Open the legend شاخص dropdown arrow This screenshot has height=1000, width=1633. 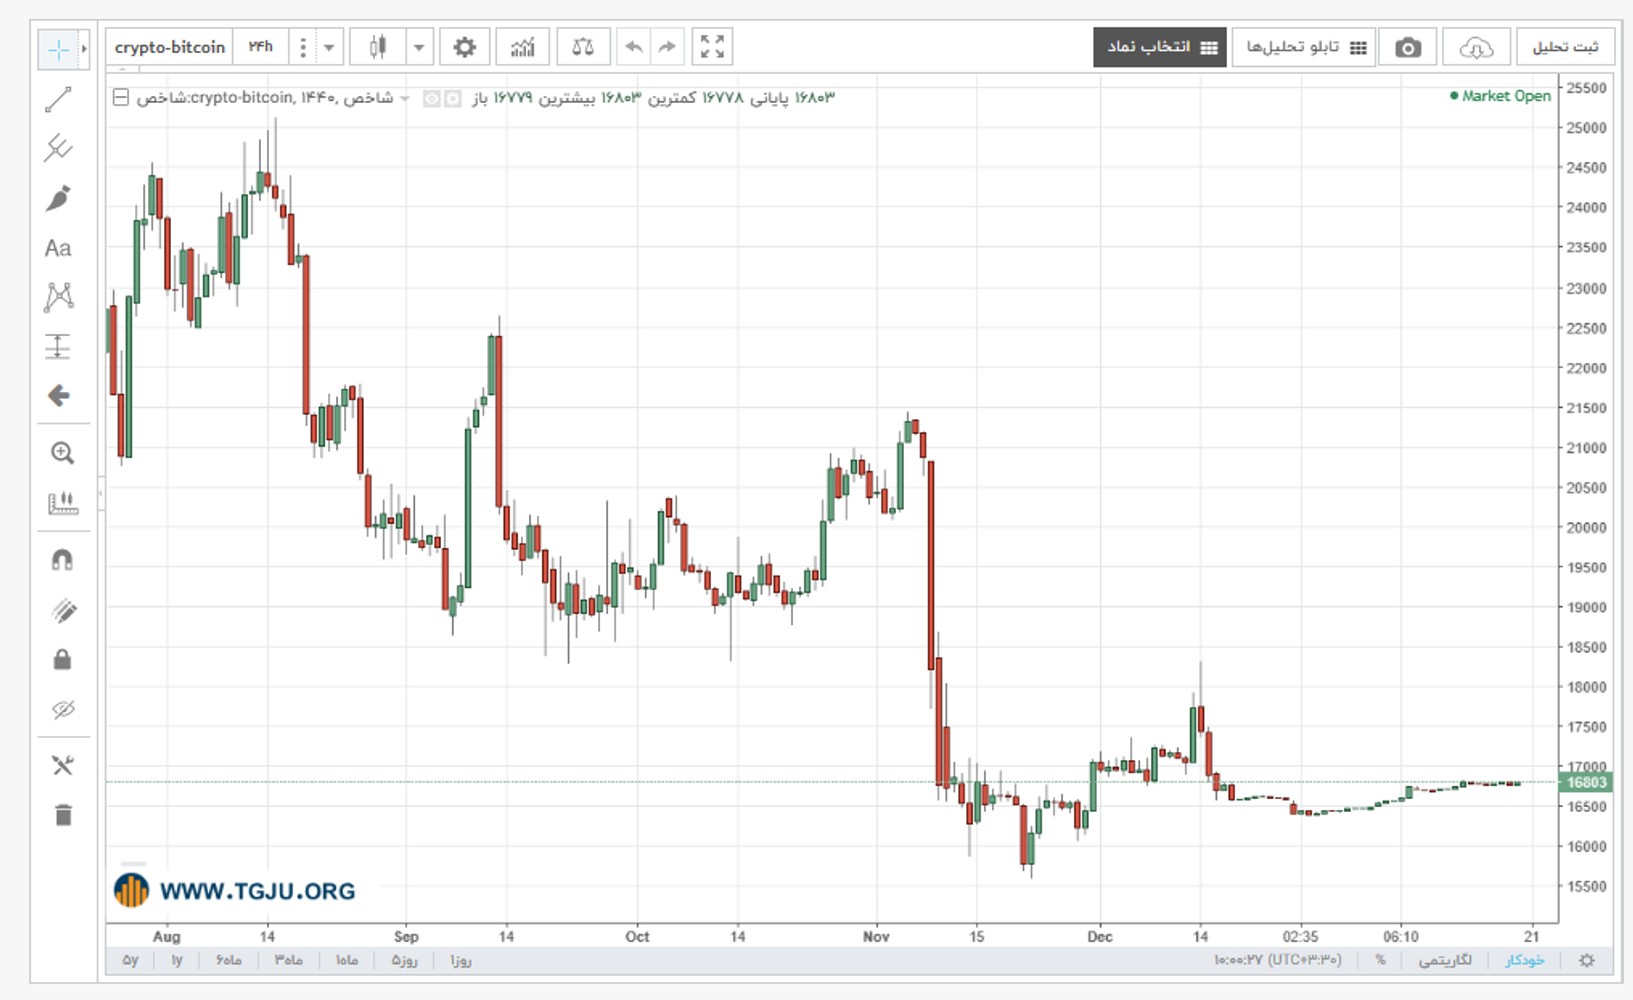tap(405, 98)
